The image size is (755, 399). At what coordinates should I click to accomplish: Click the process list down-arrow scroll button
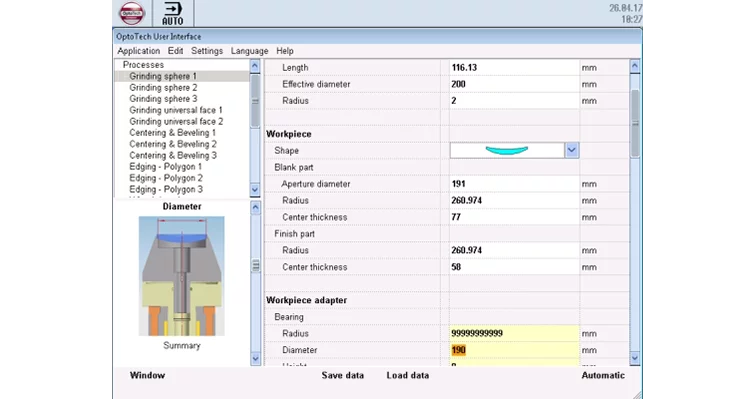(255, 190)
